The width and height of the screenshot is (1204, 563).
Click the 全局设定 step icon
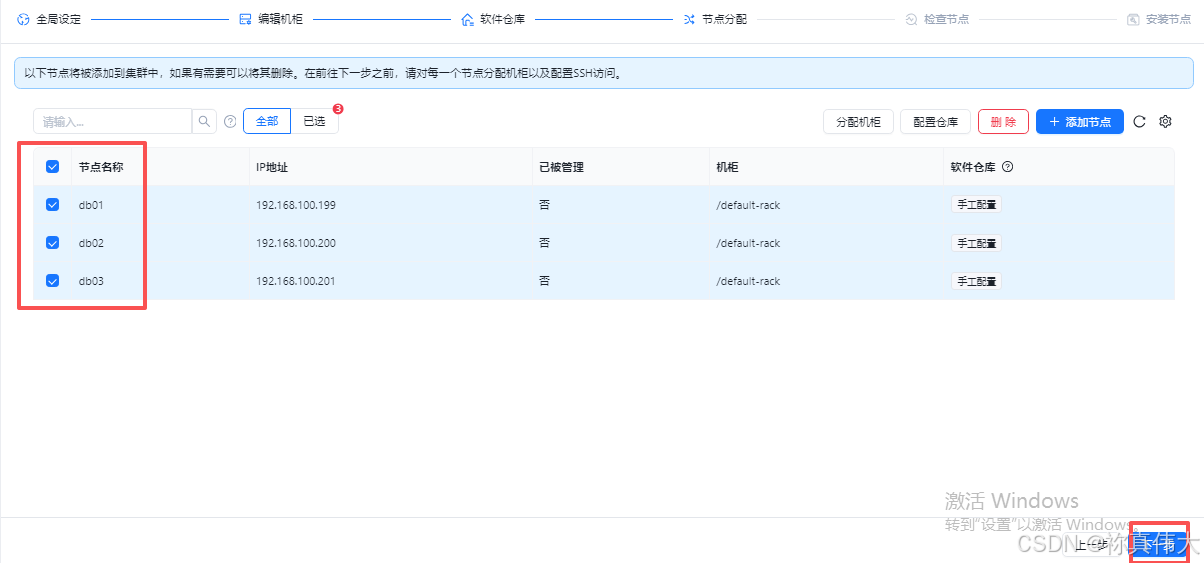coord(23,19)
